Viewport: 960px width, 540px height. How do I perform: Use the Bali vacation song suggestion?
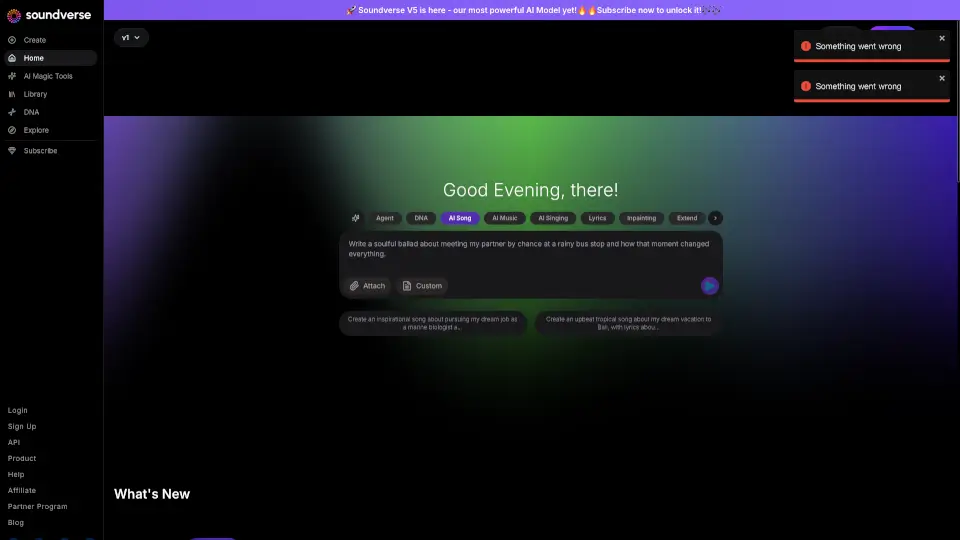click(x=628, y=323)
